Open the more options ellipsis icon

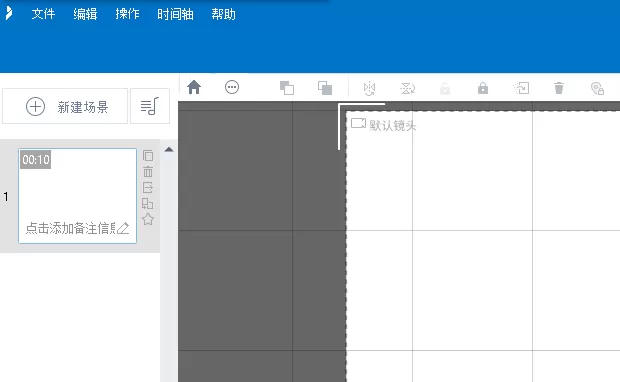coord(232,87)
